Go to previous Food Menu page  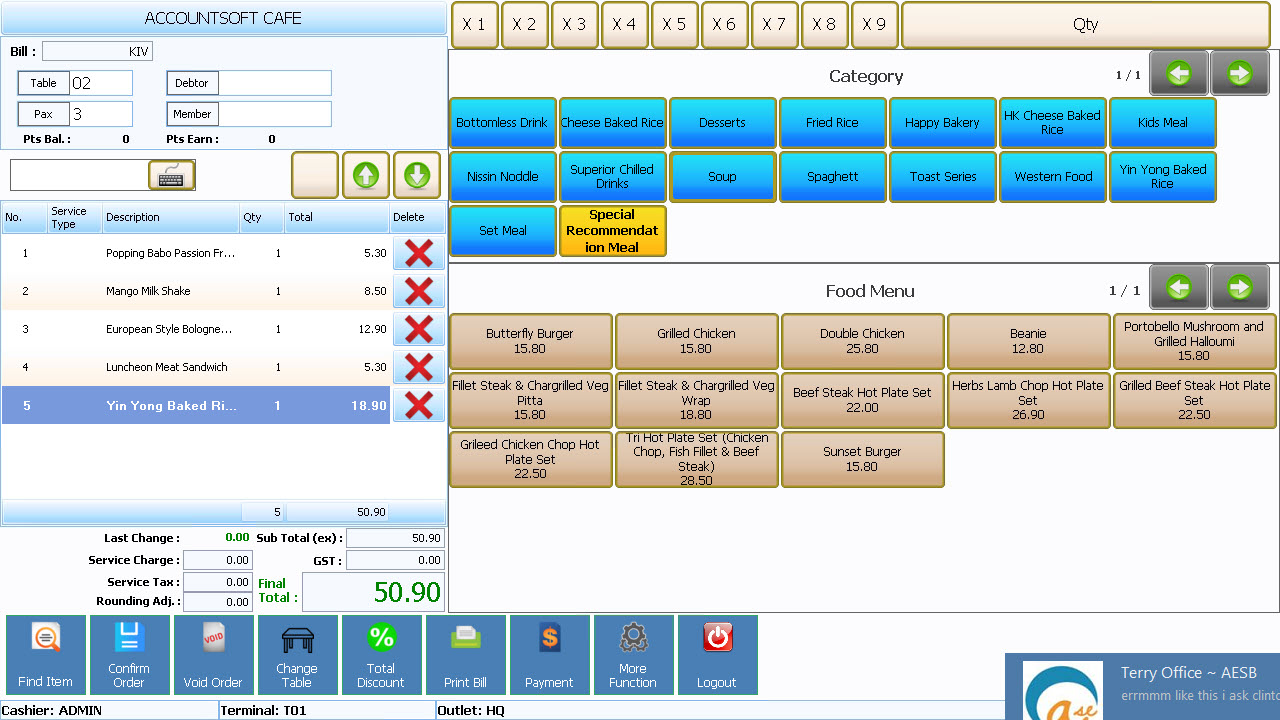[1179, 289]
